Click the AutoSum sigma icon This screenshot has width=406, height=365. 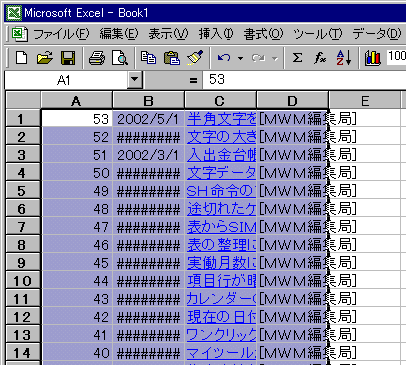tap(297, 58)
